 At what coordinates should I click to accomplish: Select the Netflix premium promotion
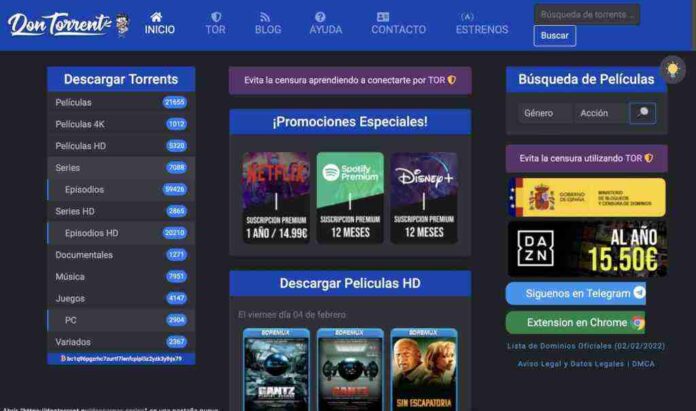(275, 197)
